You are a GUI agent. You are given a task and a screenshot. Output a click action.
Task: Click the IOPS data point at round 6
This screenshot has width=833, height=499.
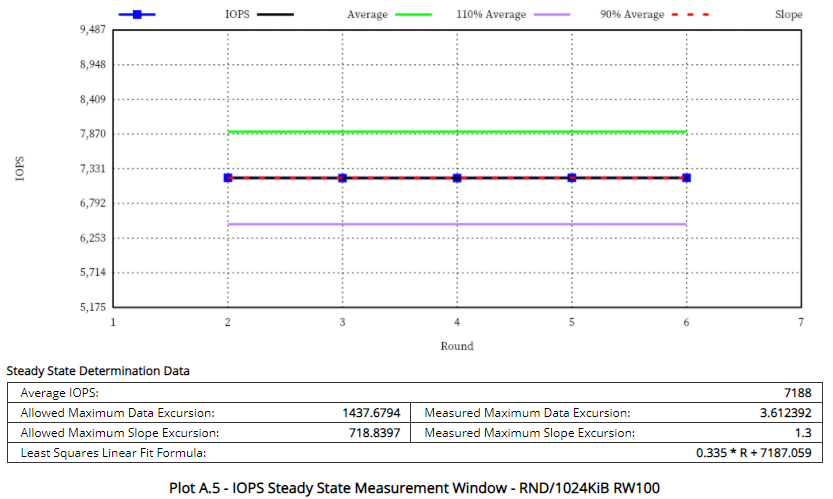point(686,177)
